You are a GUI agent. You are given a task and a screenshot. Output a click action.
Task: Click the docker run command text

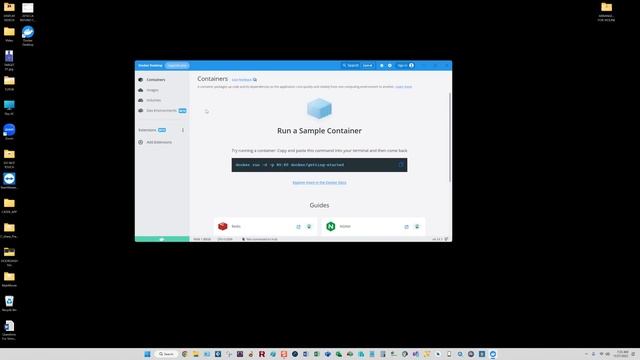pos(290,165)
